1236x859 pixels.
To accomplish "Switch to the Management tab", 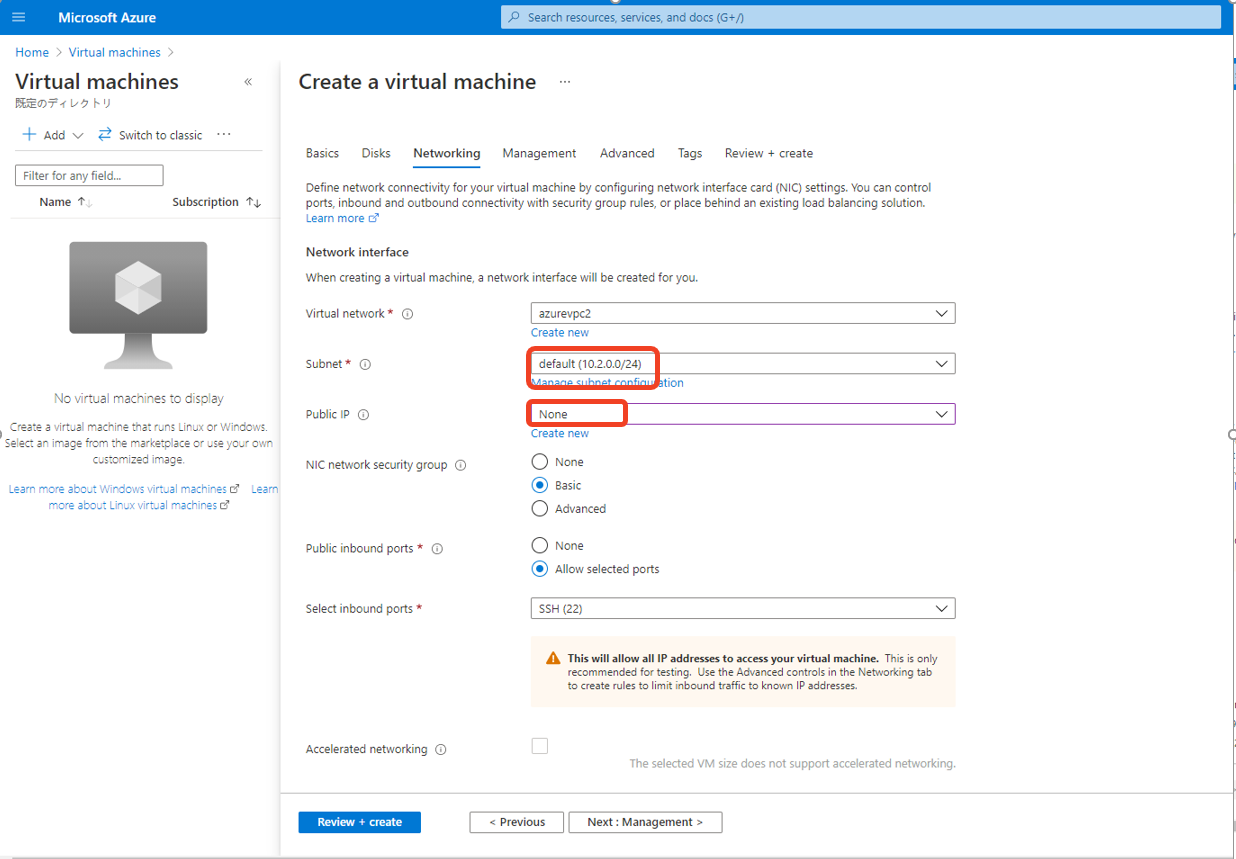I will 539,153.
